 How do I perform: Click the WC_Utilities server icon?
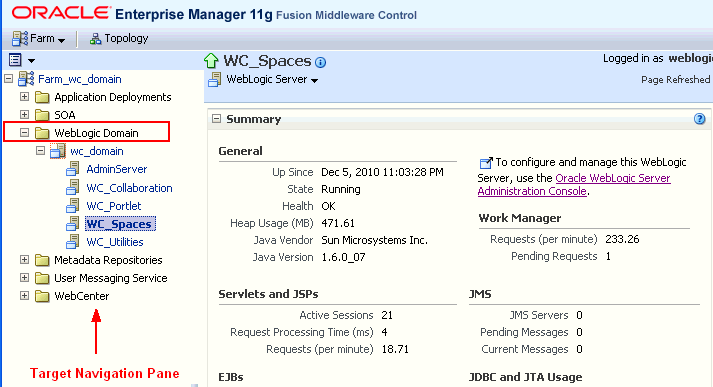coord(73,241)
